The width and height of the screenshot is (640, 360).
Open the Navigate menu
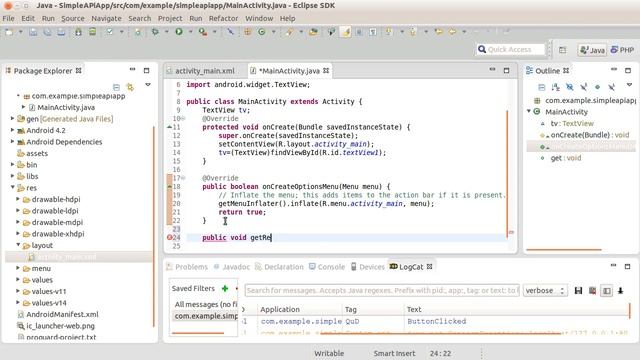(106, 18)
